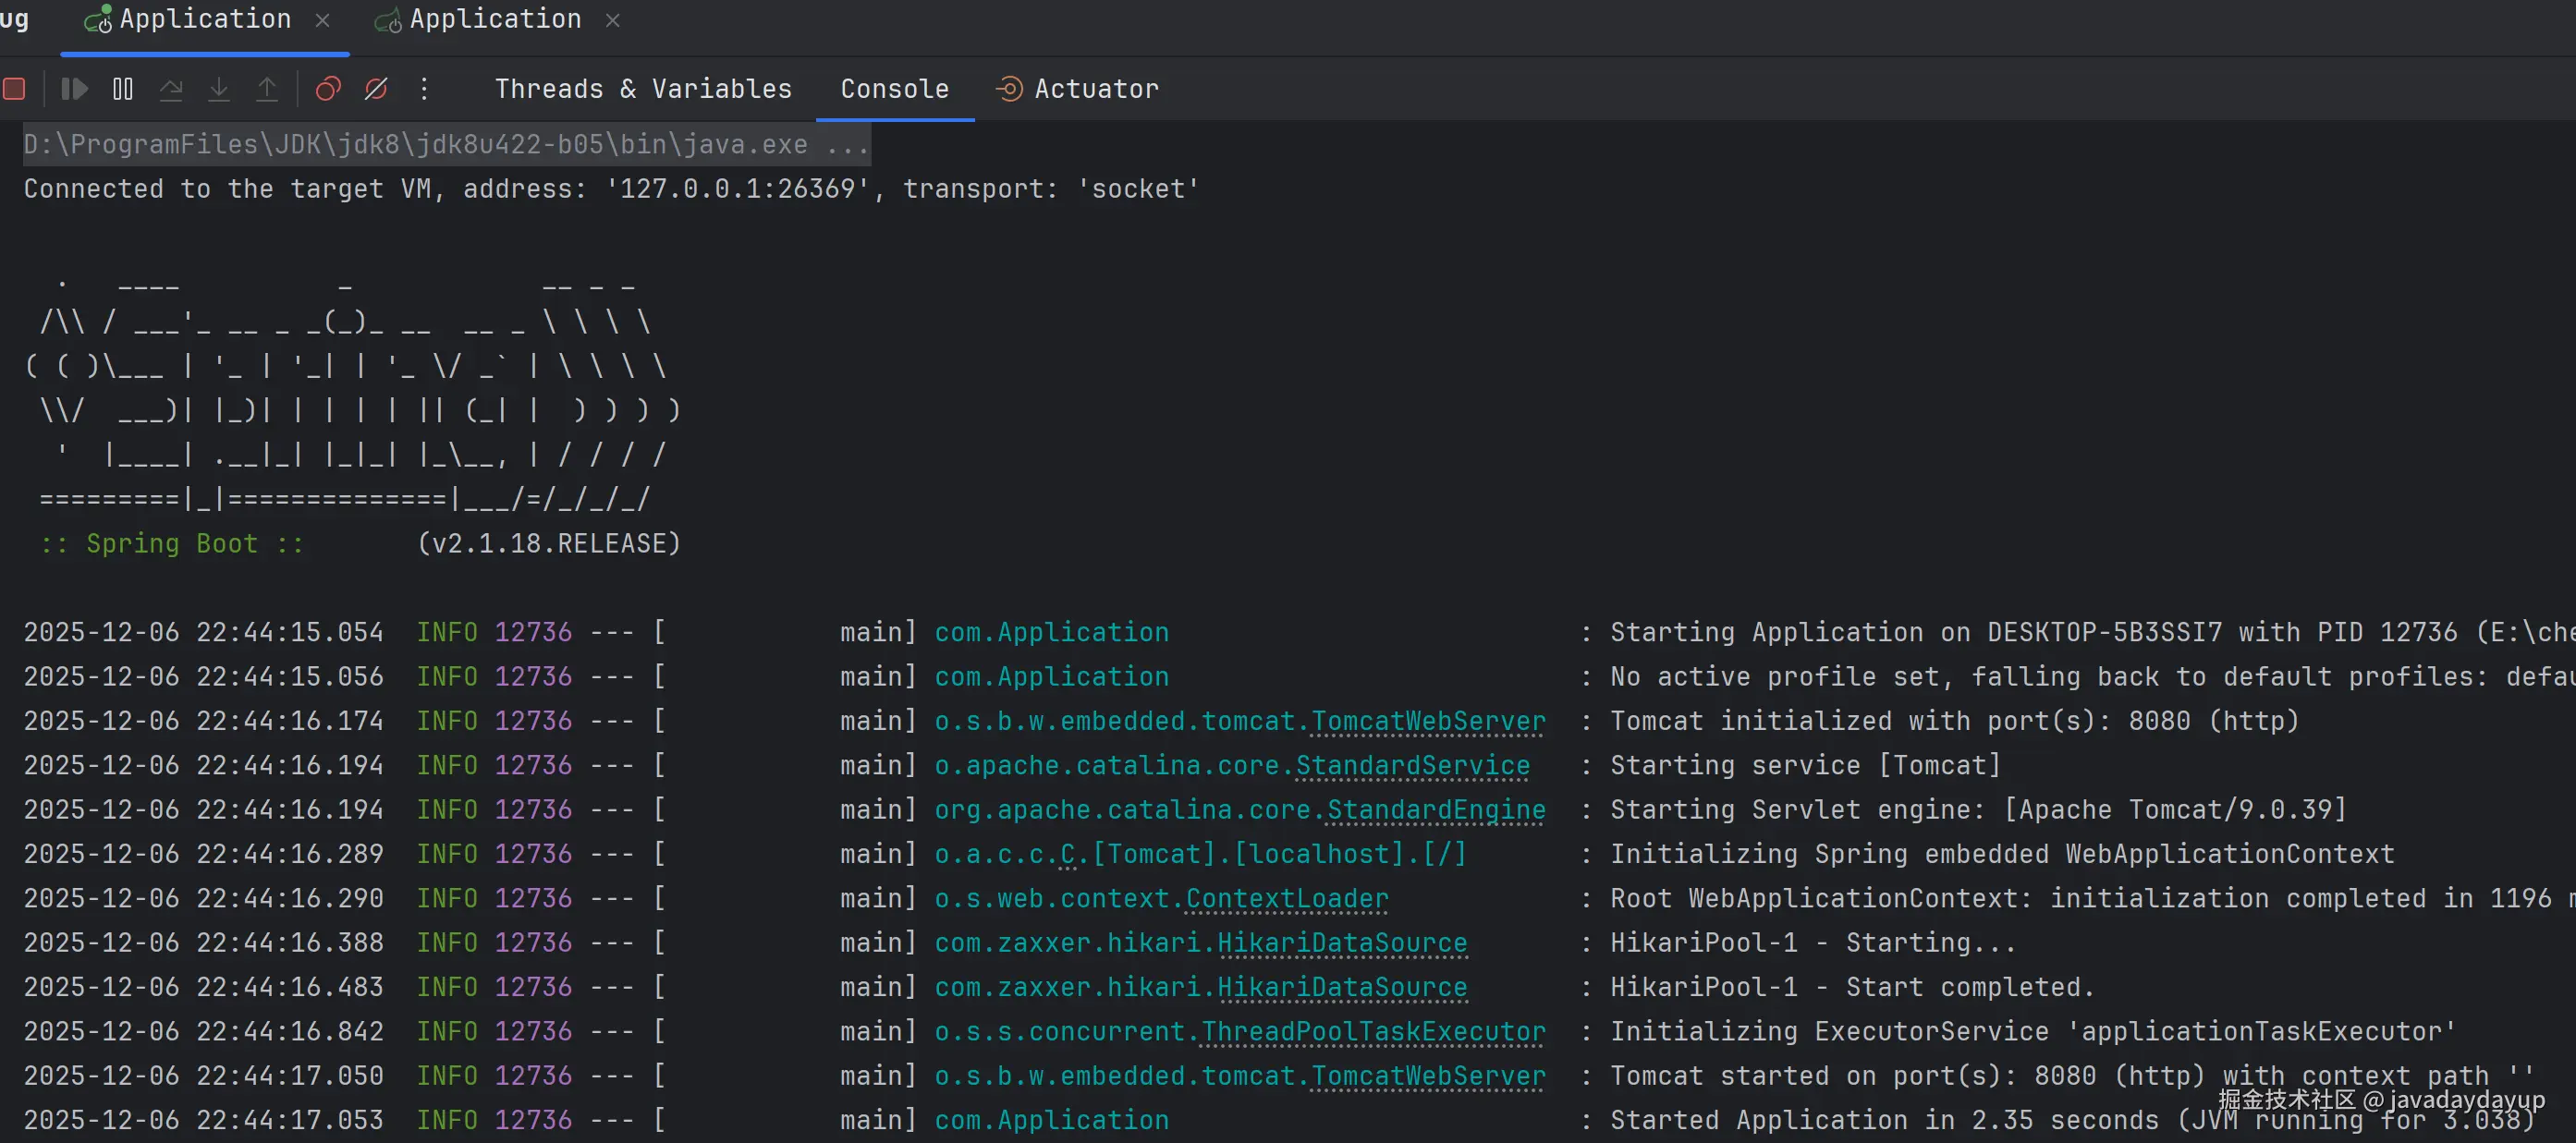Select the first Application debug tab
Screen dimensions: 2576x1143
(204, 19)
